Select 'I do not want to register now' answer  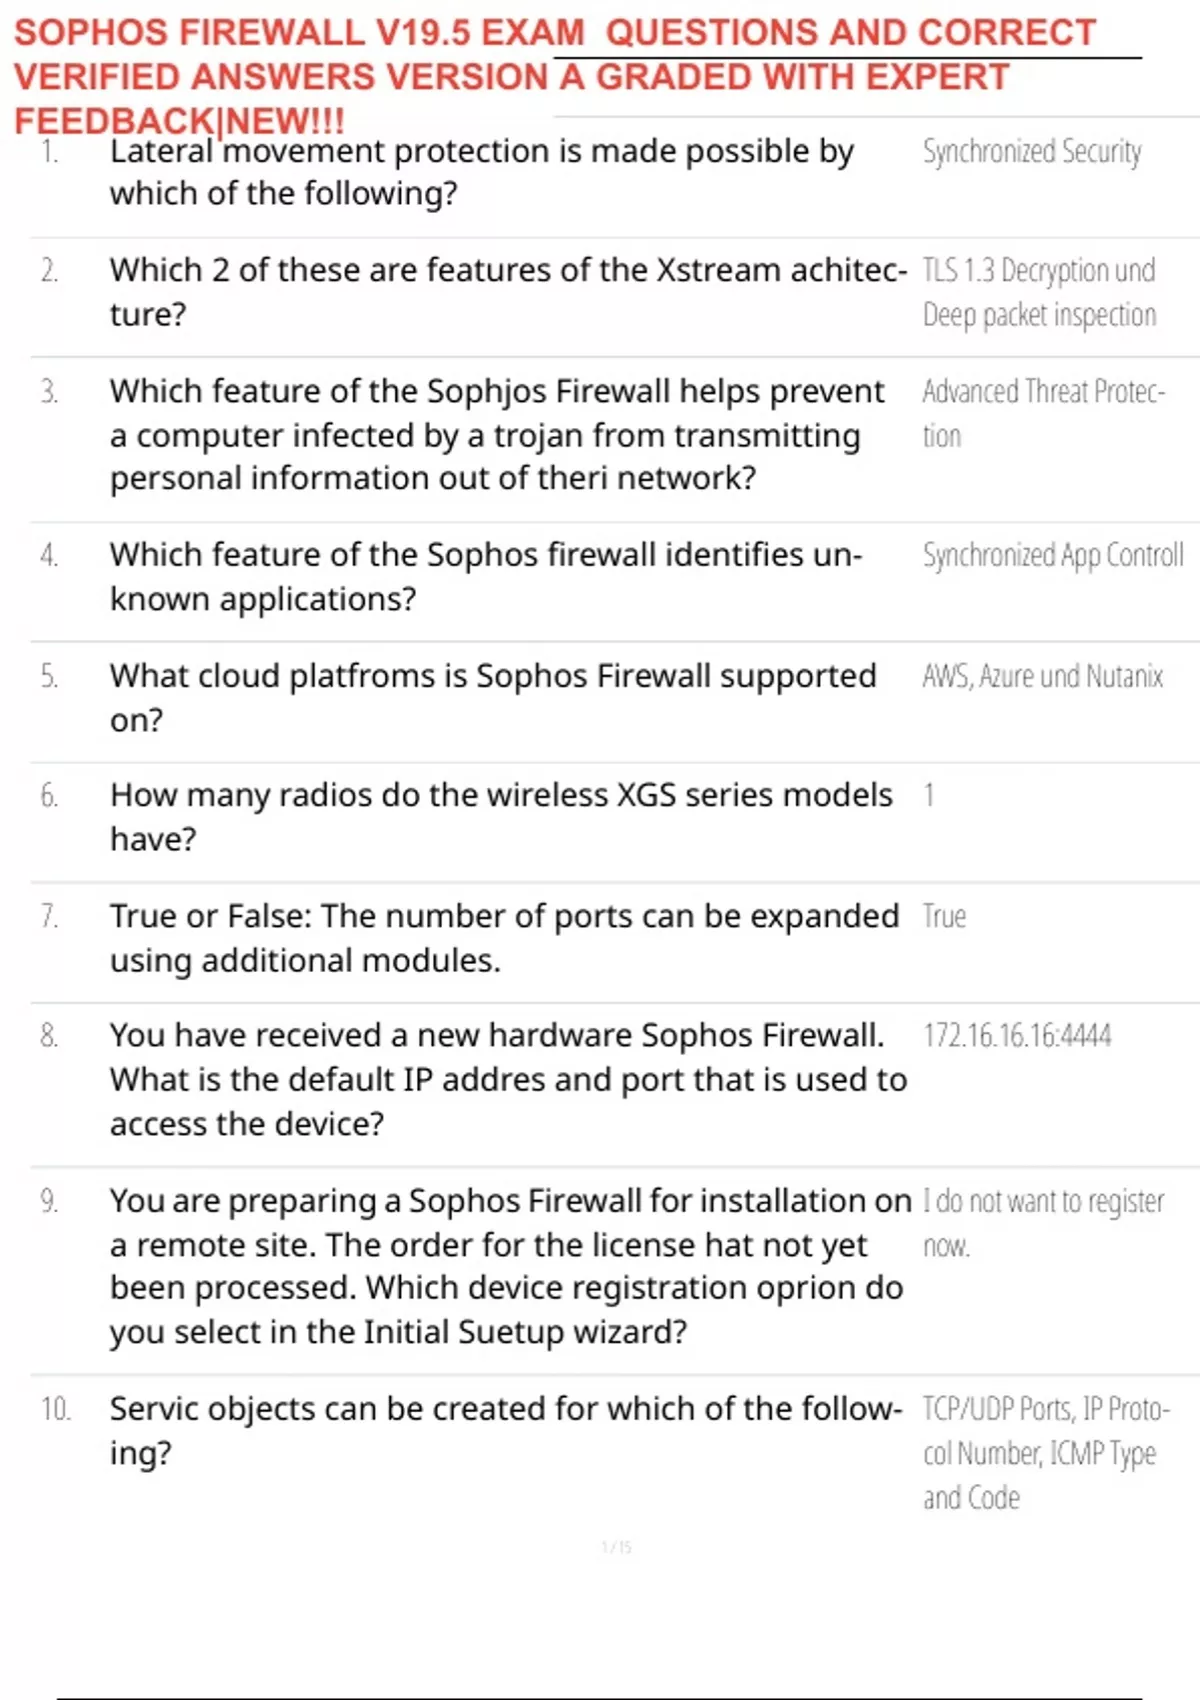coord(1042,1222)
